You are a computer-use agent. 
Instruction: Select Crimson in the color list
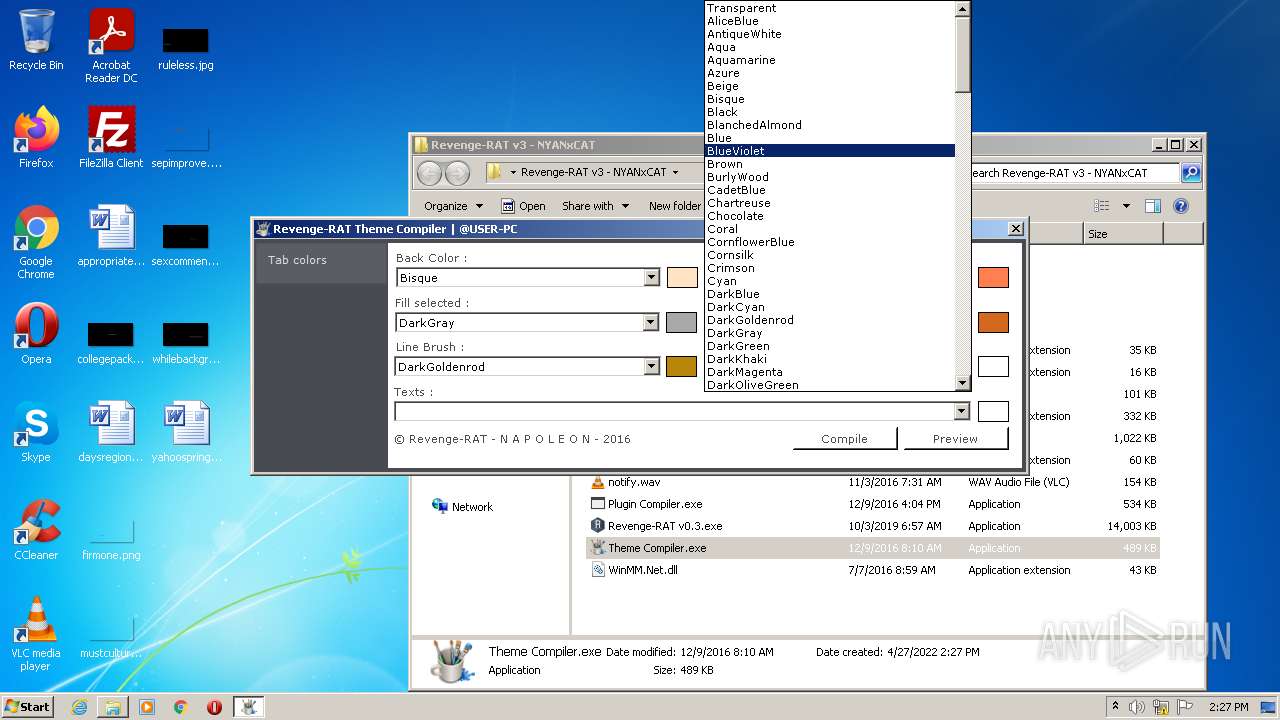pos(830,268)
